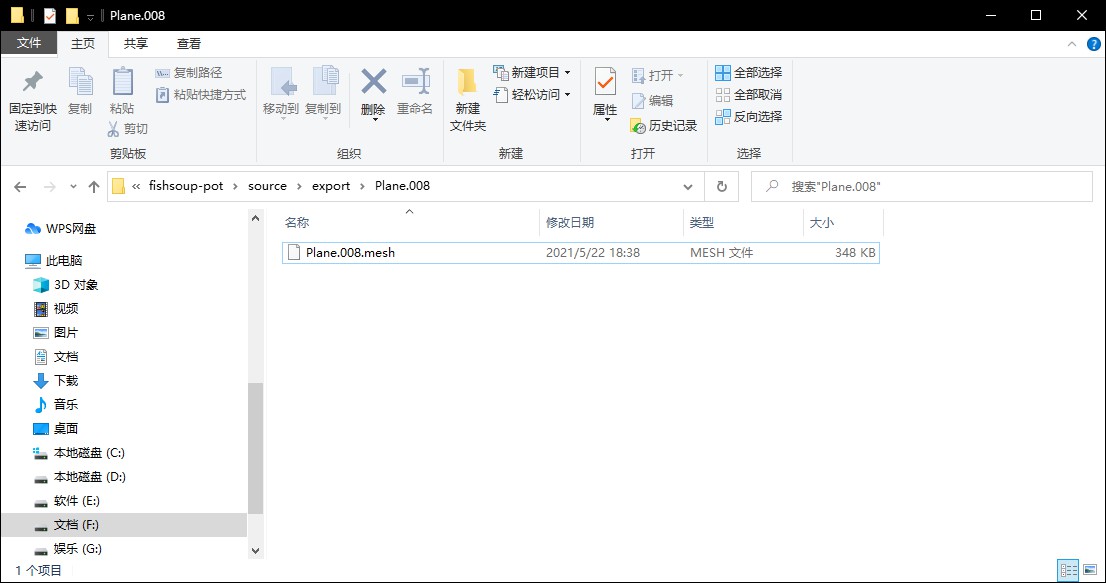This screenshot has height=583, width=1106.
Task: Switch to the Home (主页) tab
Action: pos(83,44)
